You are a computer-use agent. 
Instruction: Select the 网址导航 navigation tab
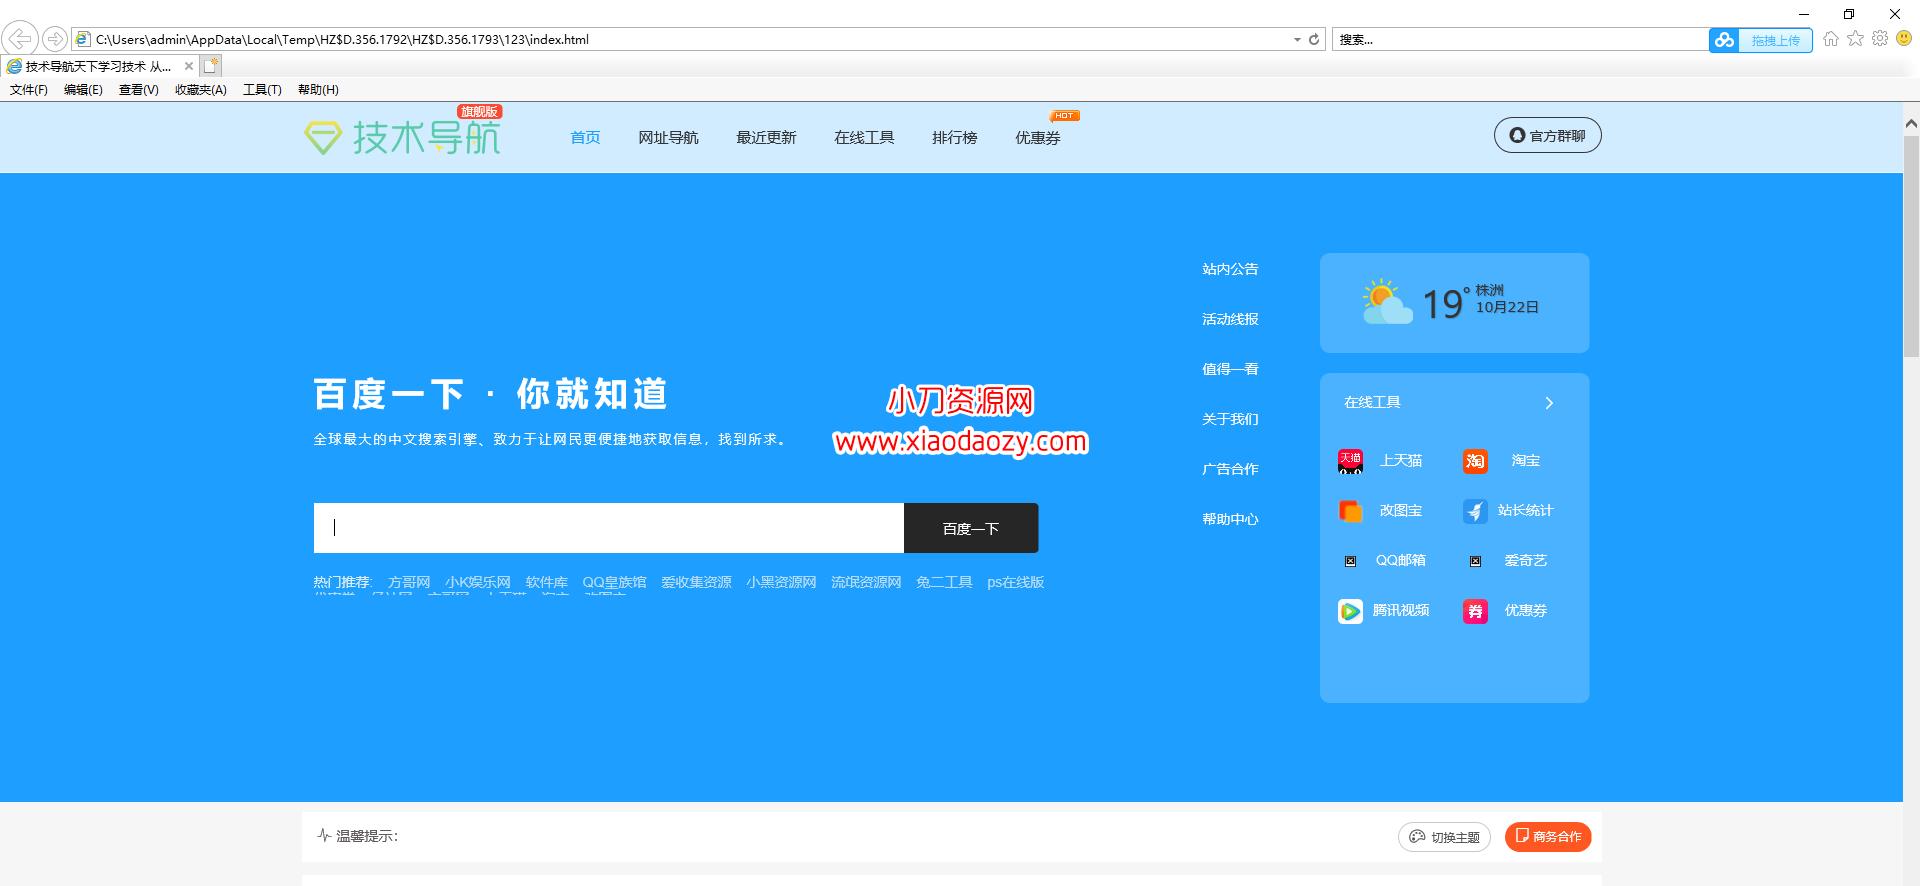(x=668, y=138)
